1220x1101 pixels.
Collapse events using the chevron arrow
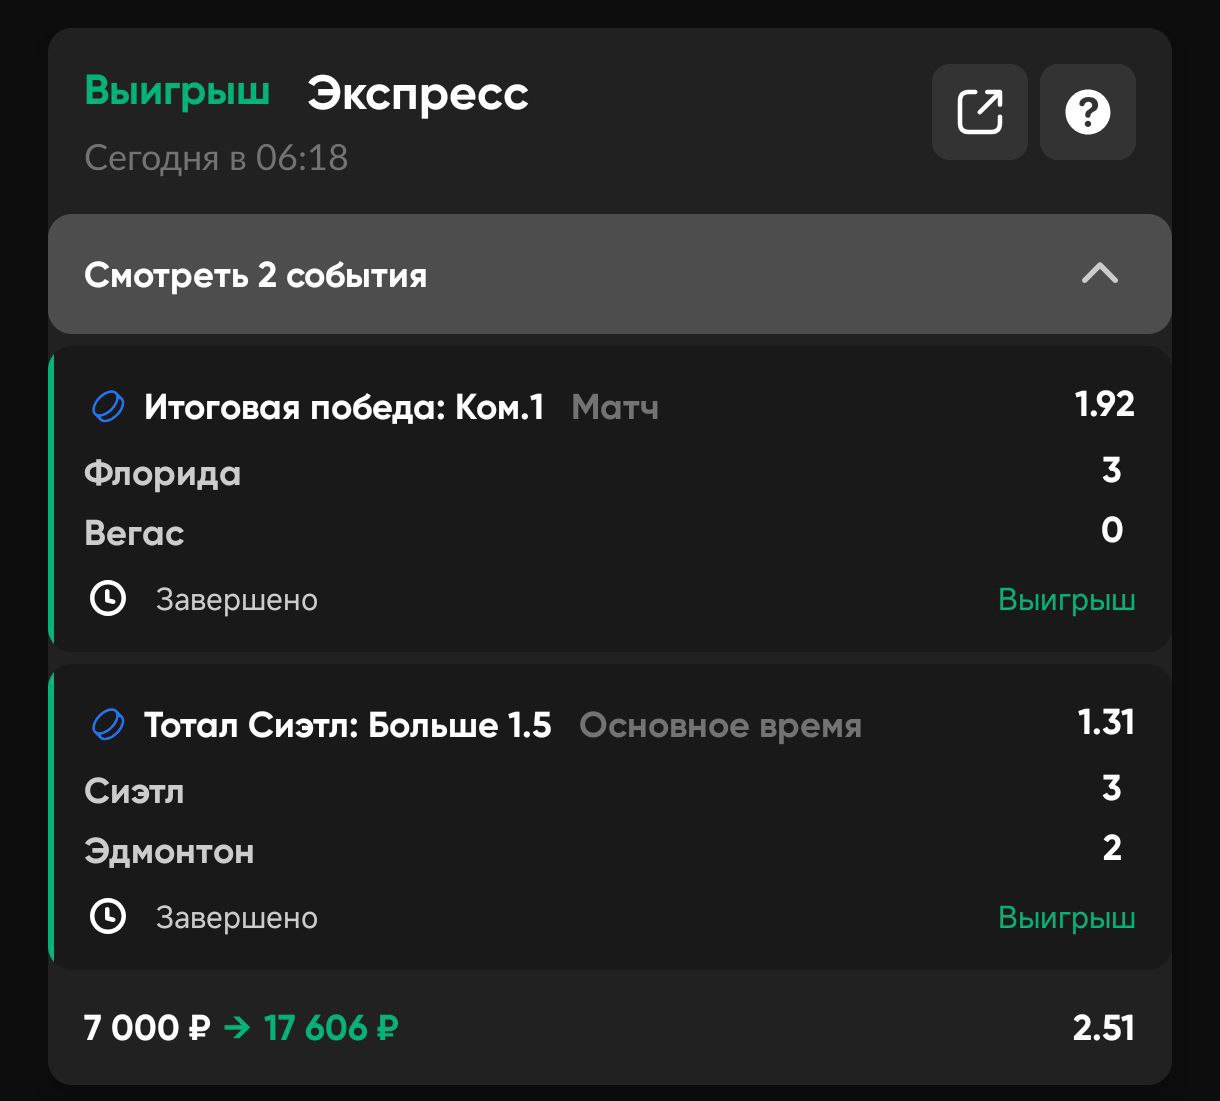pos(1099,274)
